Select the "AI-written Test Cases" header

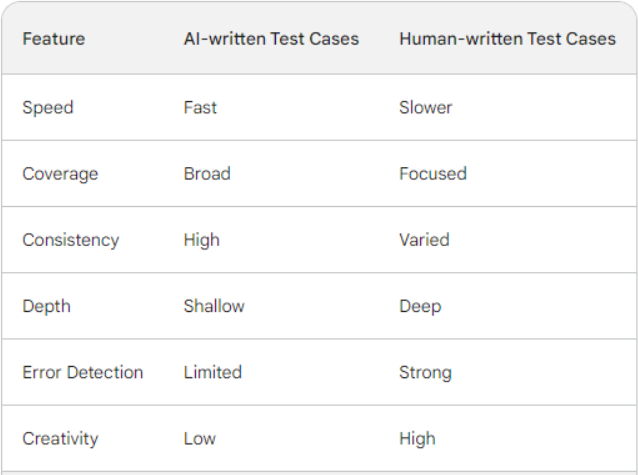pos(271,39)
